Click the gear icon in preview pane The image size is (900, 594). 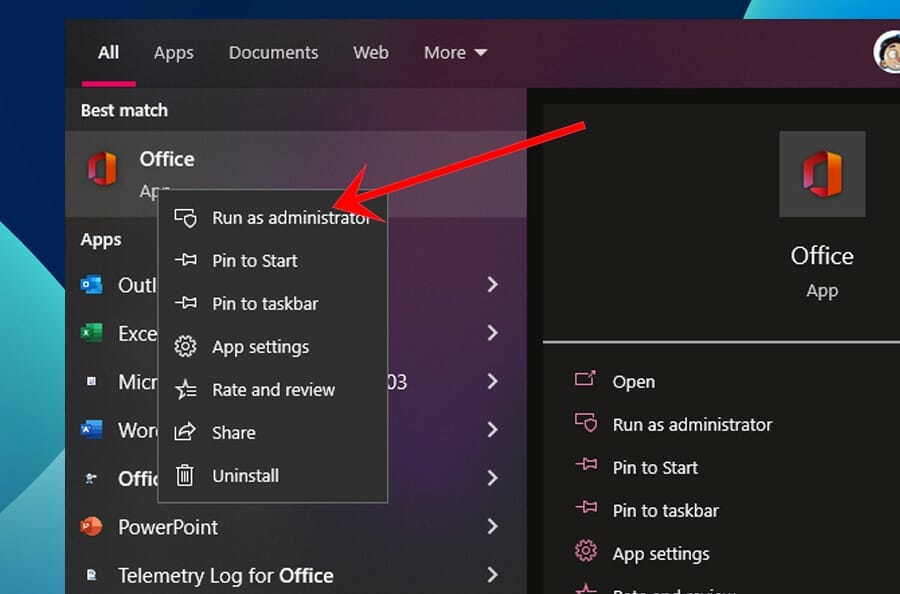pos(586,551)
